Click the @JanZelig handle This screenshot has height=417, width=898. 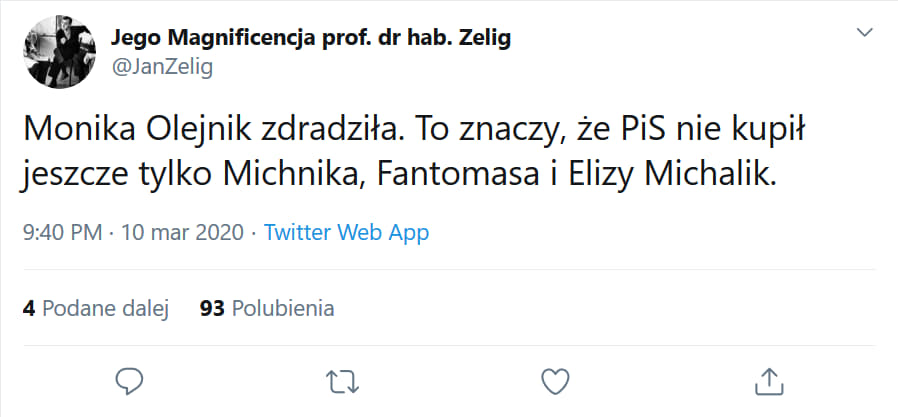click(161, 66)
